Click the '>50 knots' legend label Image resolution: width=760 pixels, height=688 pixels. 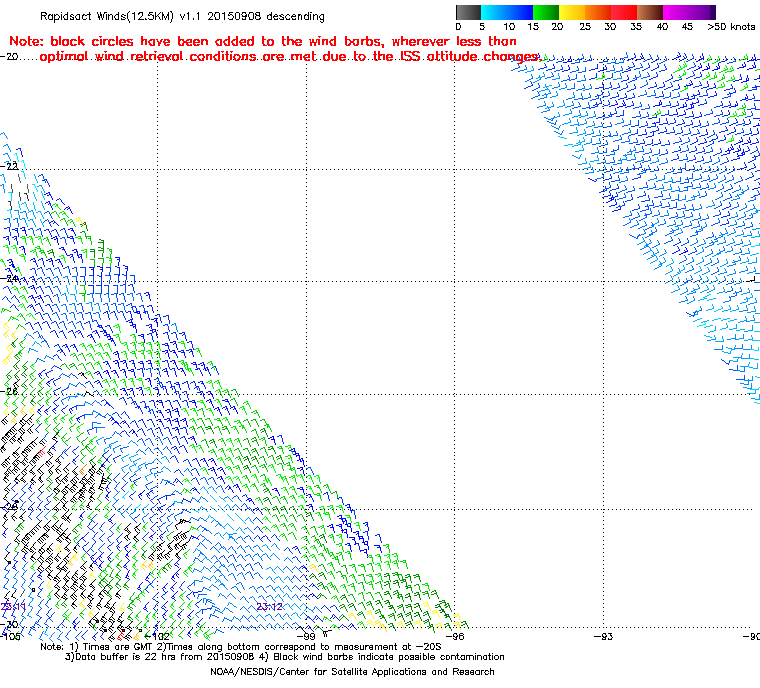pyautogui.click(x=731, y=27)
